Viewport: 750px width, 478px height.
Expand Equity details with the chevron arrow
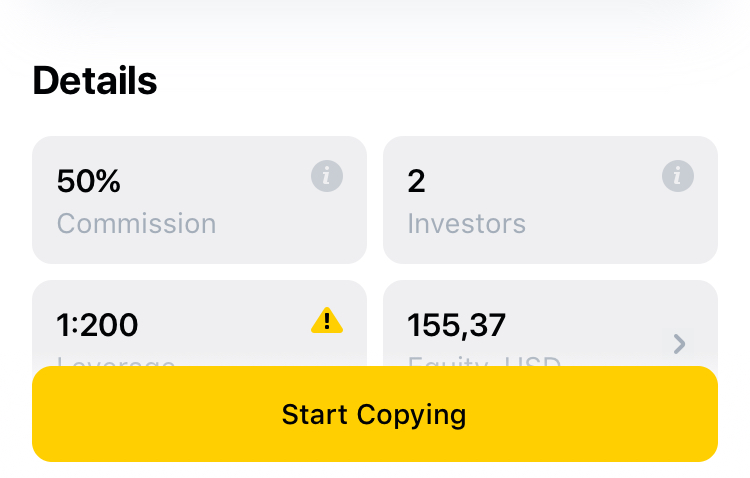click(x=679, y=344)
